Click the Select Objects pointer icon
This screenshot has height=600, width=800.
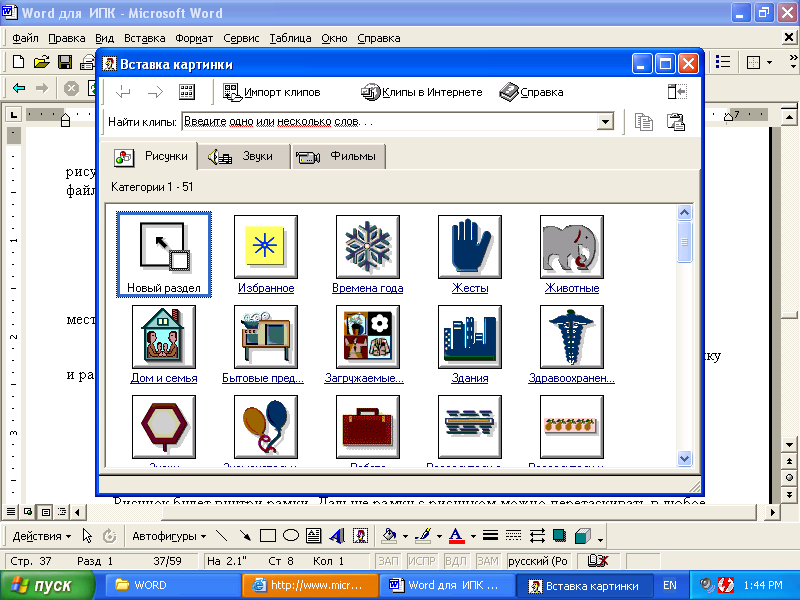(x=87, y=536)
